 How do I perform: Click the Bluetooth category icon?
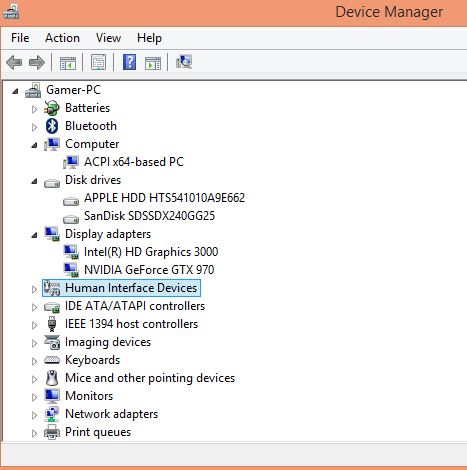click(52, 126)
